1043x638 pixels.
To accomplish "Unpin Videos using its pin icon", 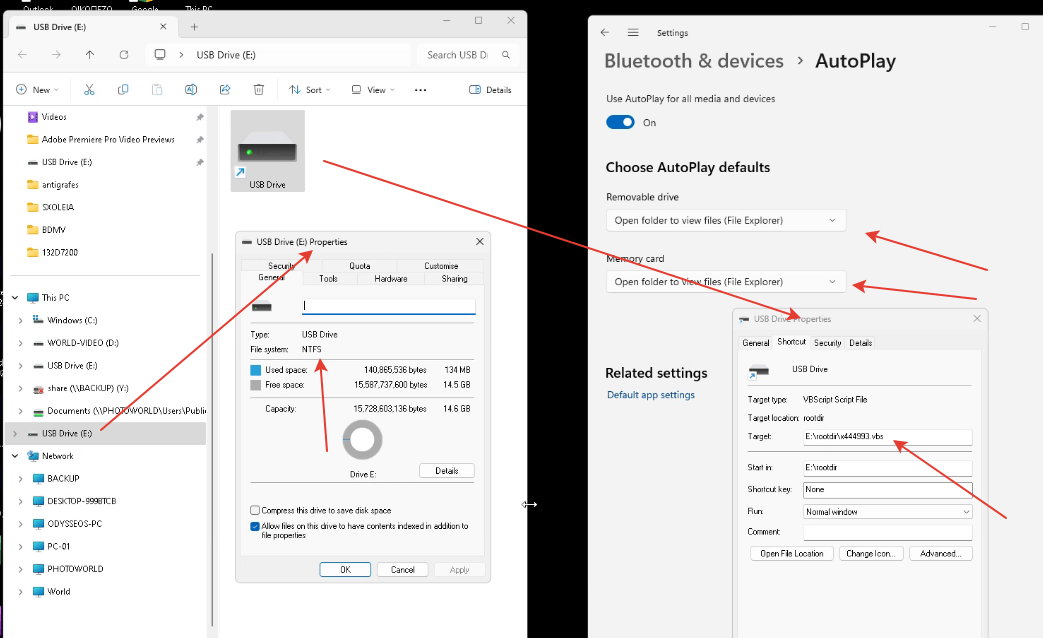I will click(200, 117).
